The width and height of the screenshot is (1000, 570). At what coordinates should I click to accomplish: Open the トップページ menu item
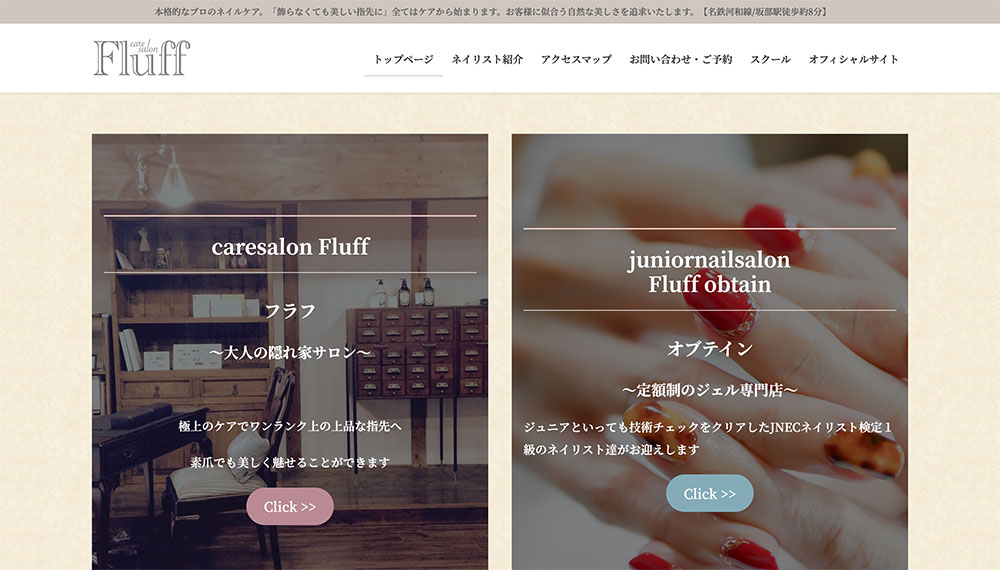(403, 59)
